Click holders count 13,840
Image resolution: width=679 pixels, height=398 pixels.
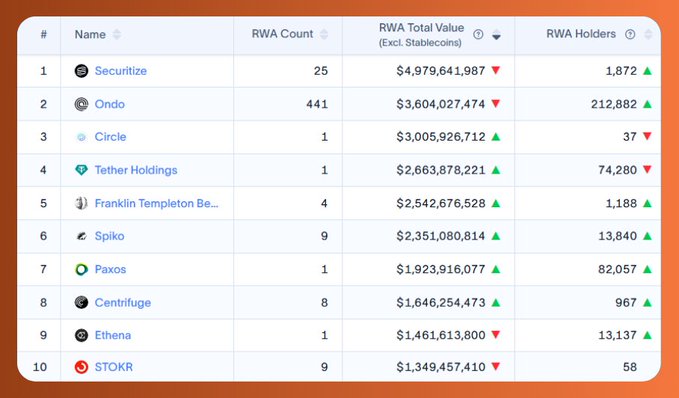click(x=618, y=236)
